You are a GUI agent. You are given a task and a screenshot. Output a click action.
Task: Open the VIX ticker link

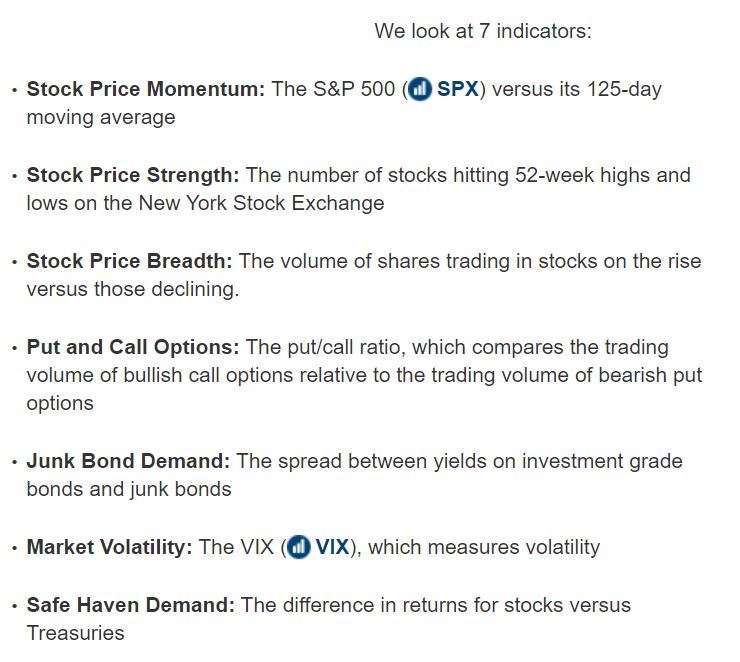coord(332,547)
